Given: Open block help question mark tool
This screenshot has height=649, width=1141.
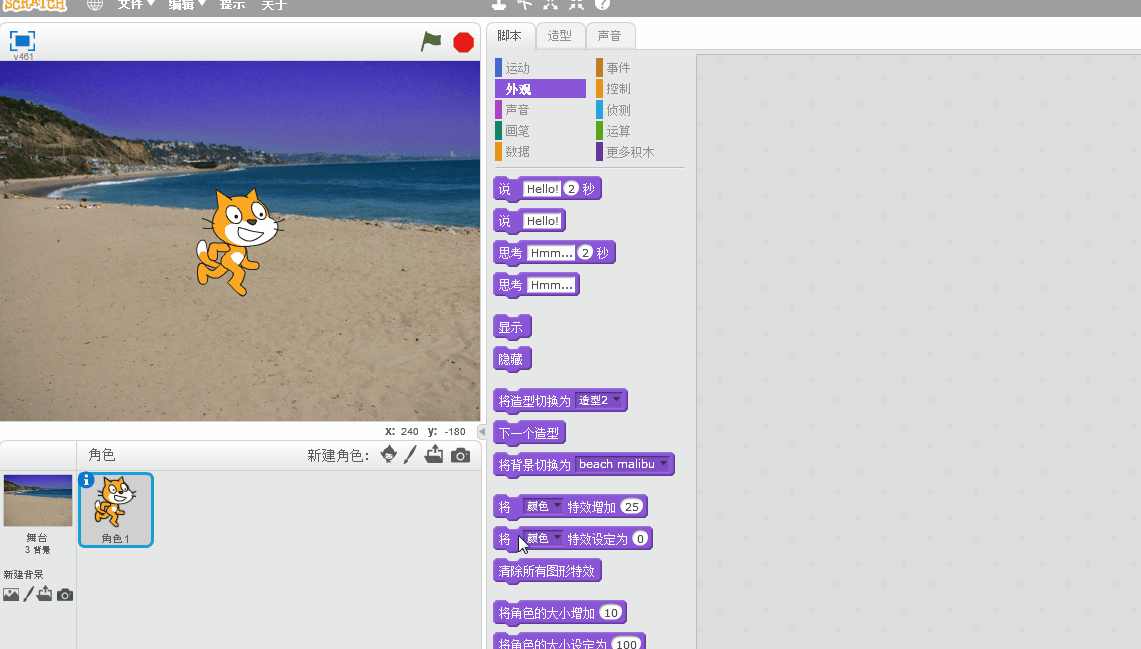Looking at the screenshot, I should click(x=603, y=4).
